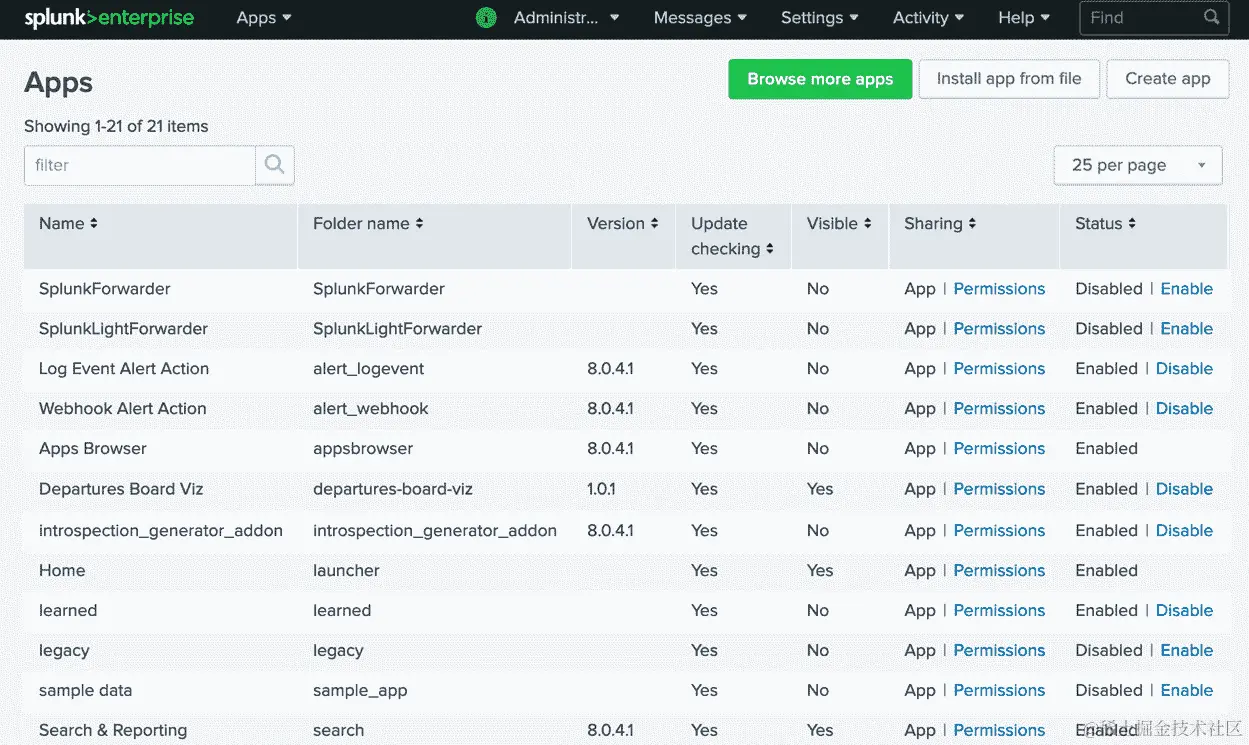The width and height of the screenshot is (1249, 745).
Task: Open the Help menu
Action: [1022, 17]
